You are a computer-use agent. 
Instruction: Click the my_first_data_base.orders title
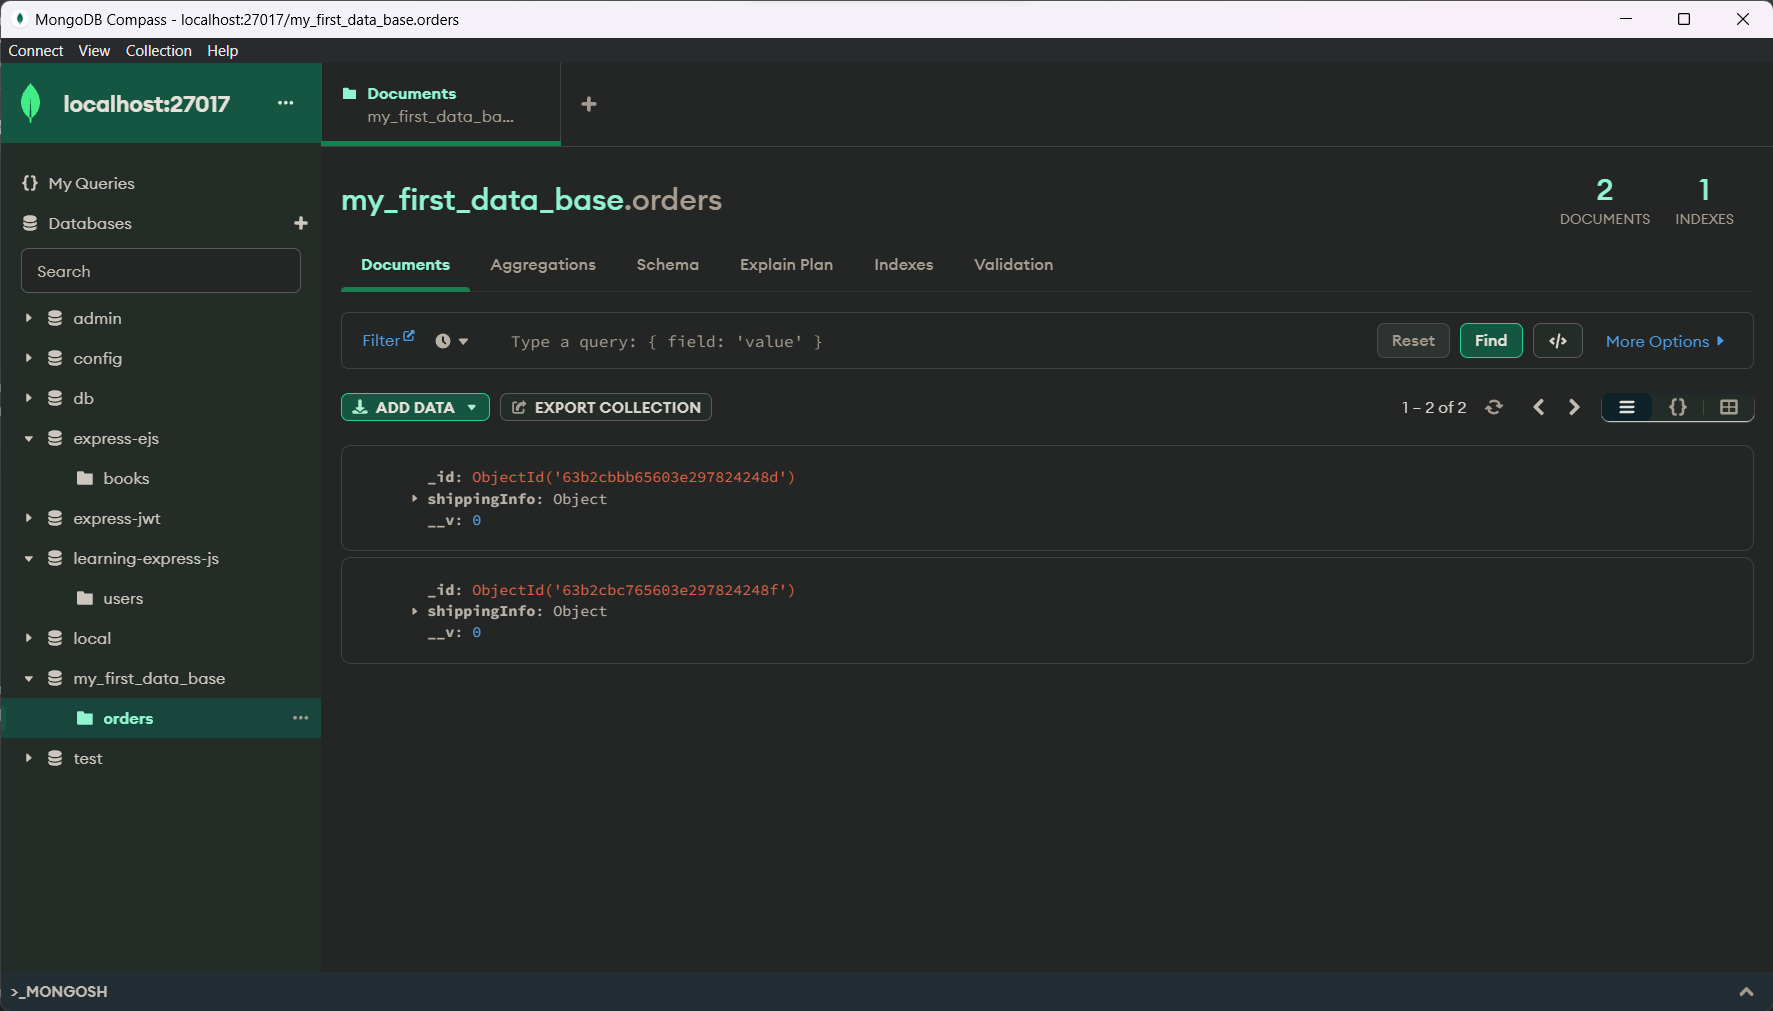point(531,200)
